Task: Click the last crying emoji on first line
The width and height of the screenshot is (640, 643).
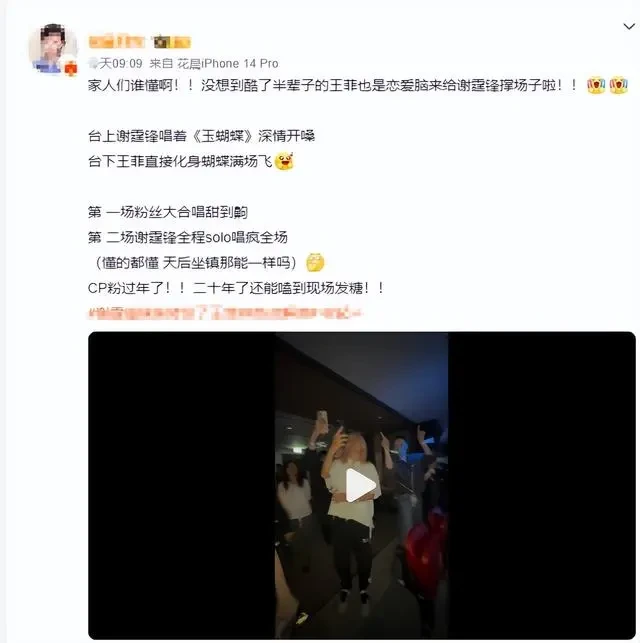Action: point(618,85)
